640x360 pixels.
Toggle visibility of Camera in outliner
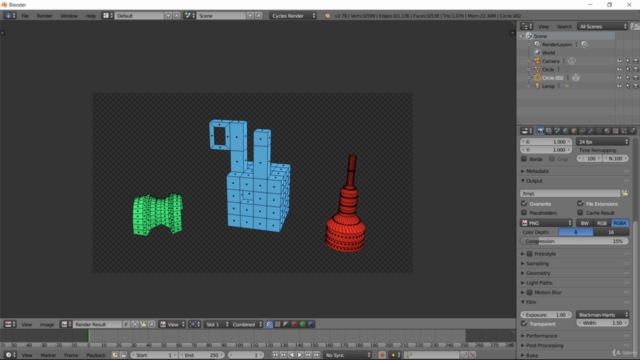coord(619,61)
